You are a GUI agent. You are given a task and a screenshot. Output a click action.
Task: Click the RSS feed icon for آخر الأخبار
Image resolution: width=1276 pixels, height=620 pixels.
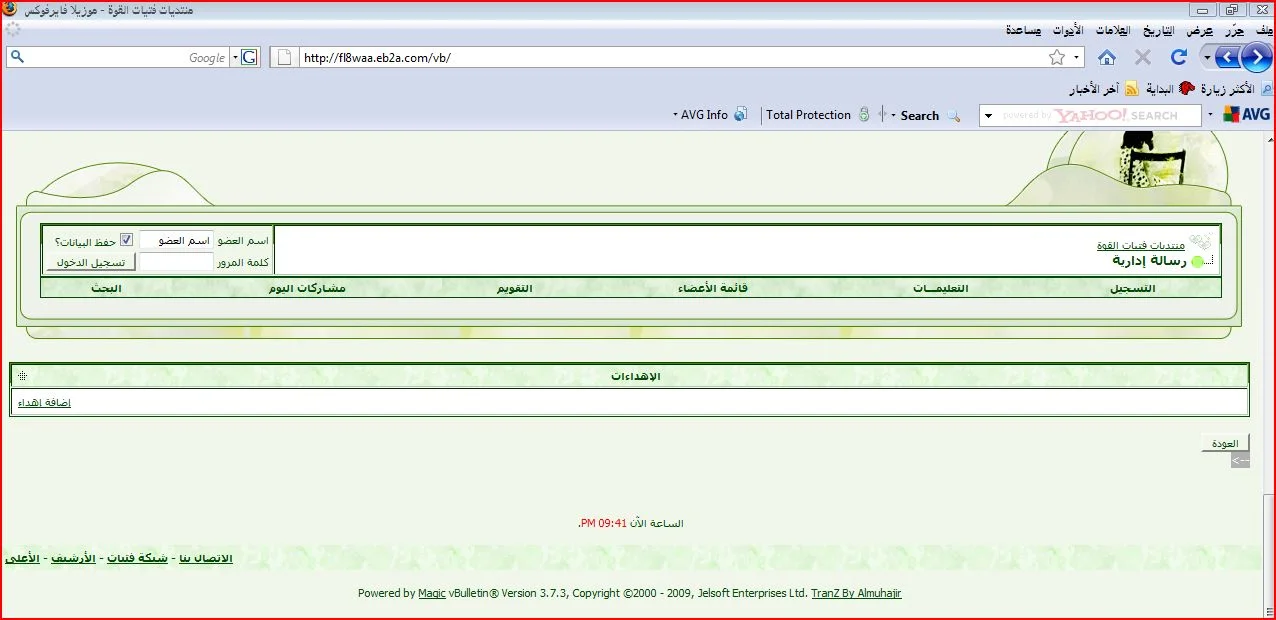(x=1131, y=89)
